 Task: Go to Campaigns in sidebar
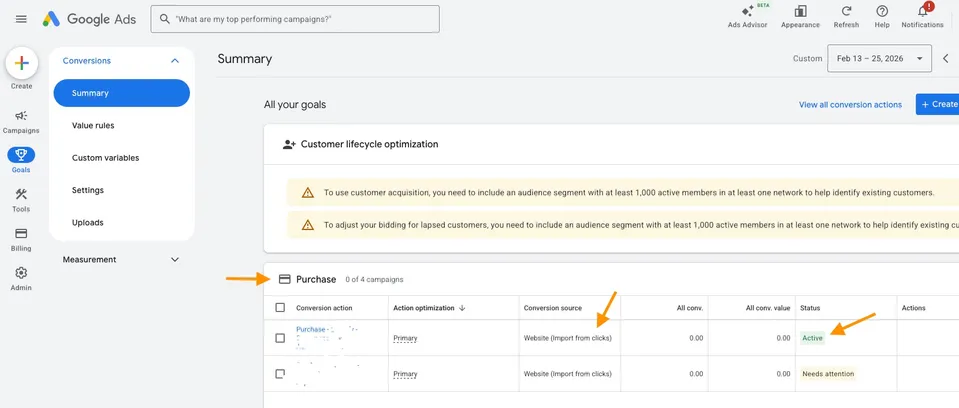pyautogui.click(x=21, y=122)
